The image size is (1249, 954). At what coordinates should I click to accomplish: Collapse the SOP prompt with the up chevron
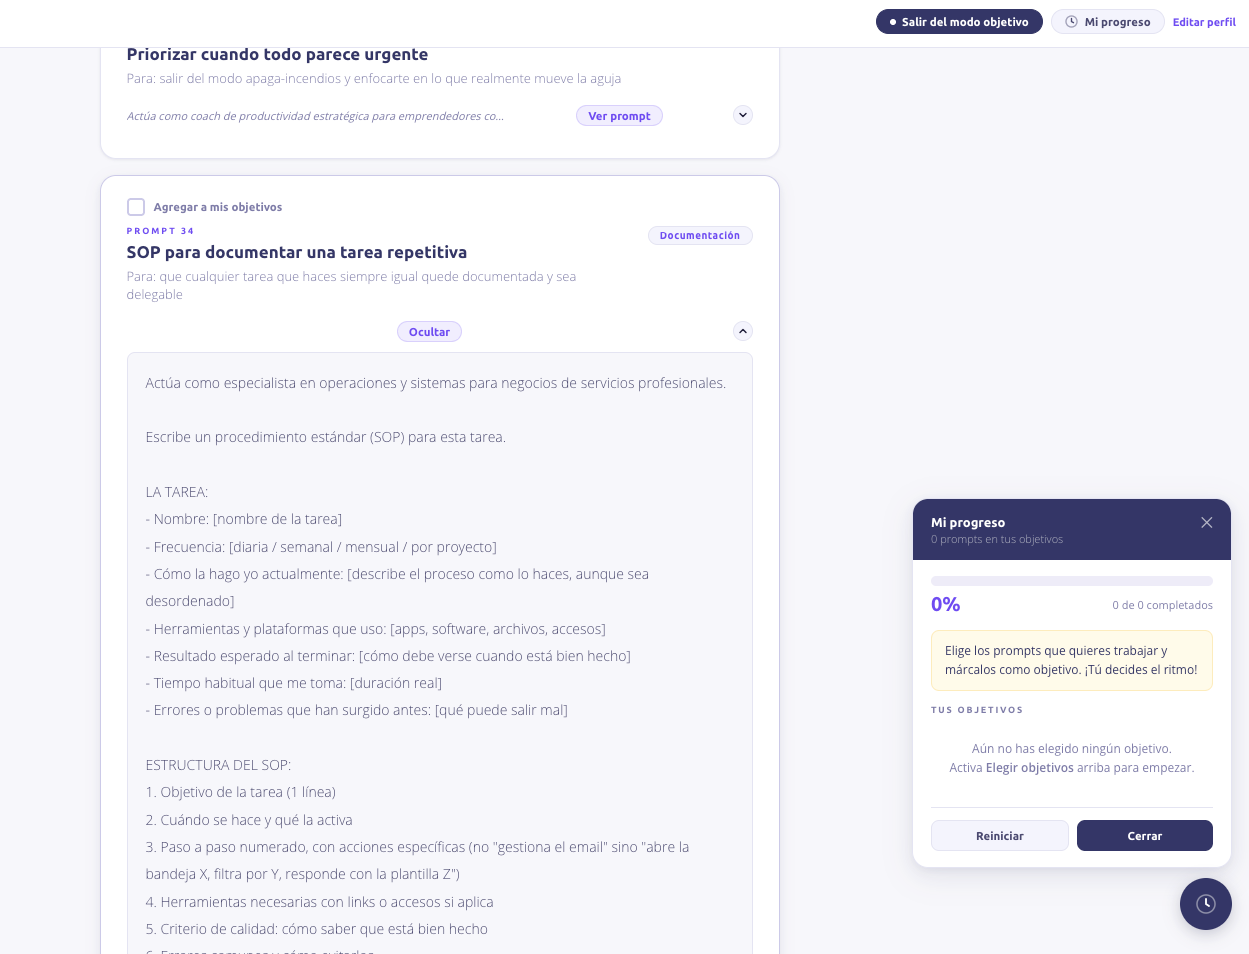point(742,331)
